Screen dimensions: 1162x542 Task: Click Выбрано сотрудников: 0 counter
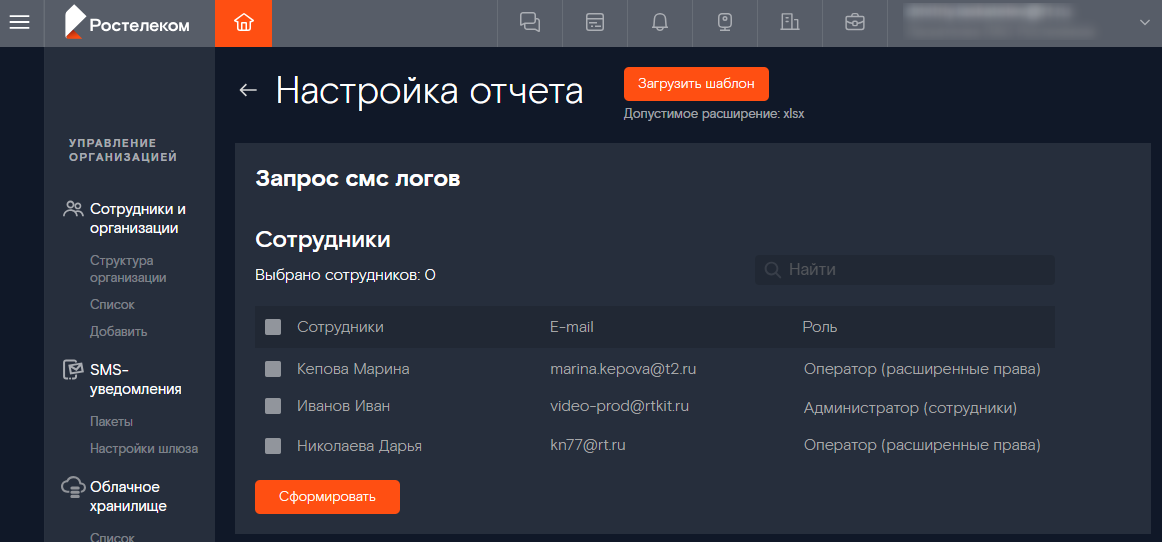pos(345,276)
